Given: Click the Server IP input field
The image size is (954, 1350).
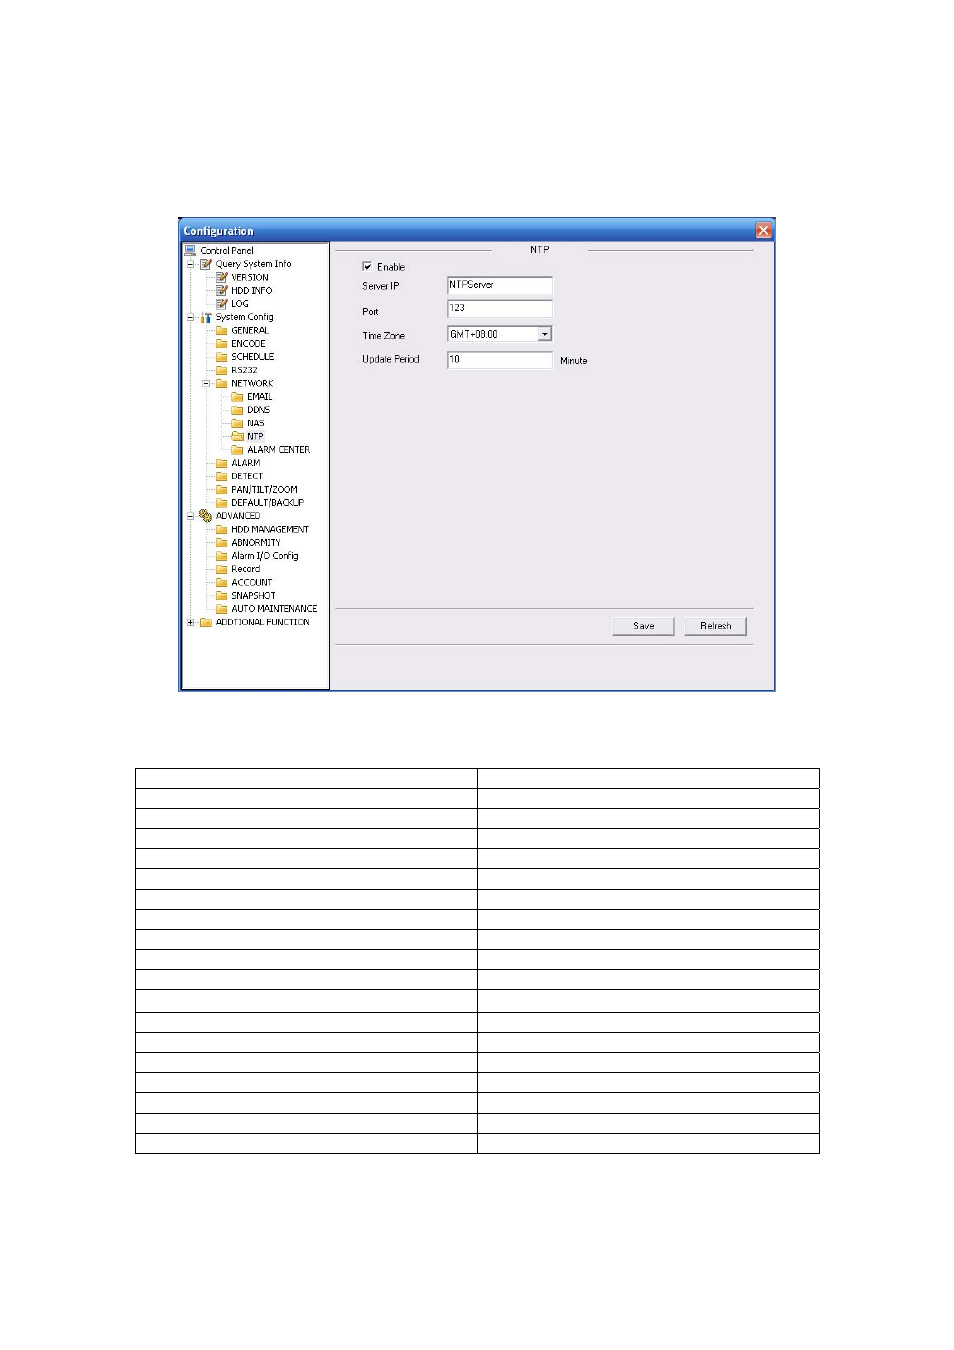Looking at the screenshot, I should (500, 285).
